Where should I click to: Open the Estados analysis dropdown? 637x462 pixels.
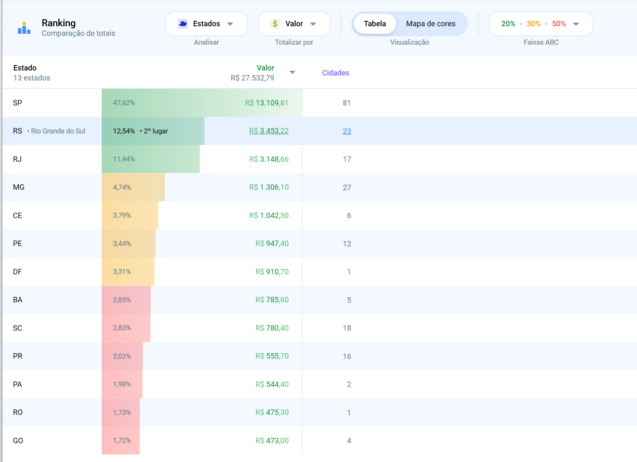click(x=206, y=24)
